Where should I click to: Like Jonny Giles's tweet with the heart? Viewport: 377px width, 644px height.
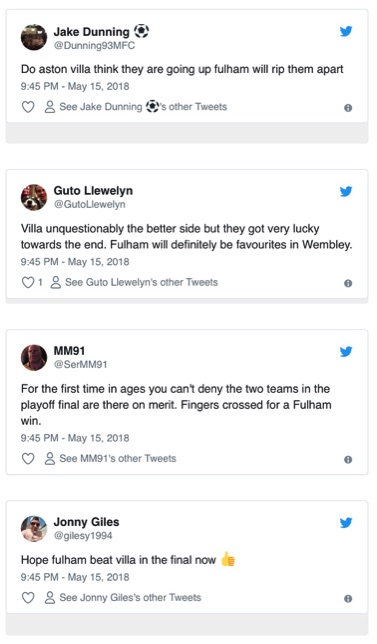(x=28, y=598)
